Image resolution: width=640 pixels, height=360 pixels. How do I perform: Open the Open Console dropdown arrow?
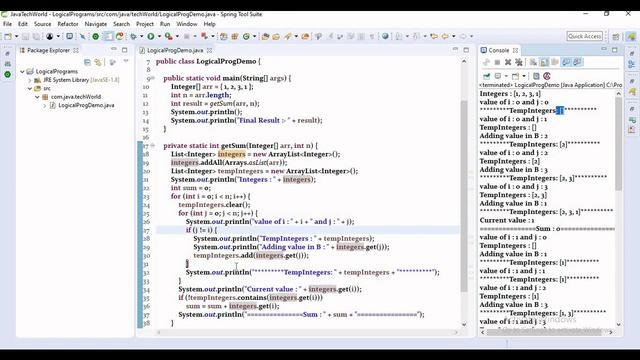tap(524, 76)
